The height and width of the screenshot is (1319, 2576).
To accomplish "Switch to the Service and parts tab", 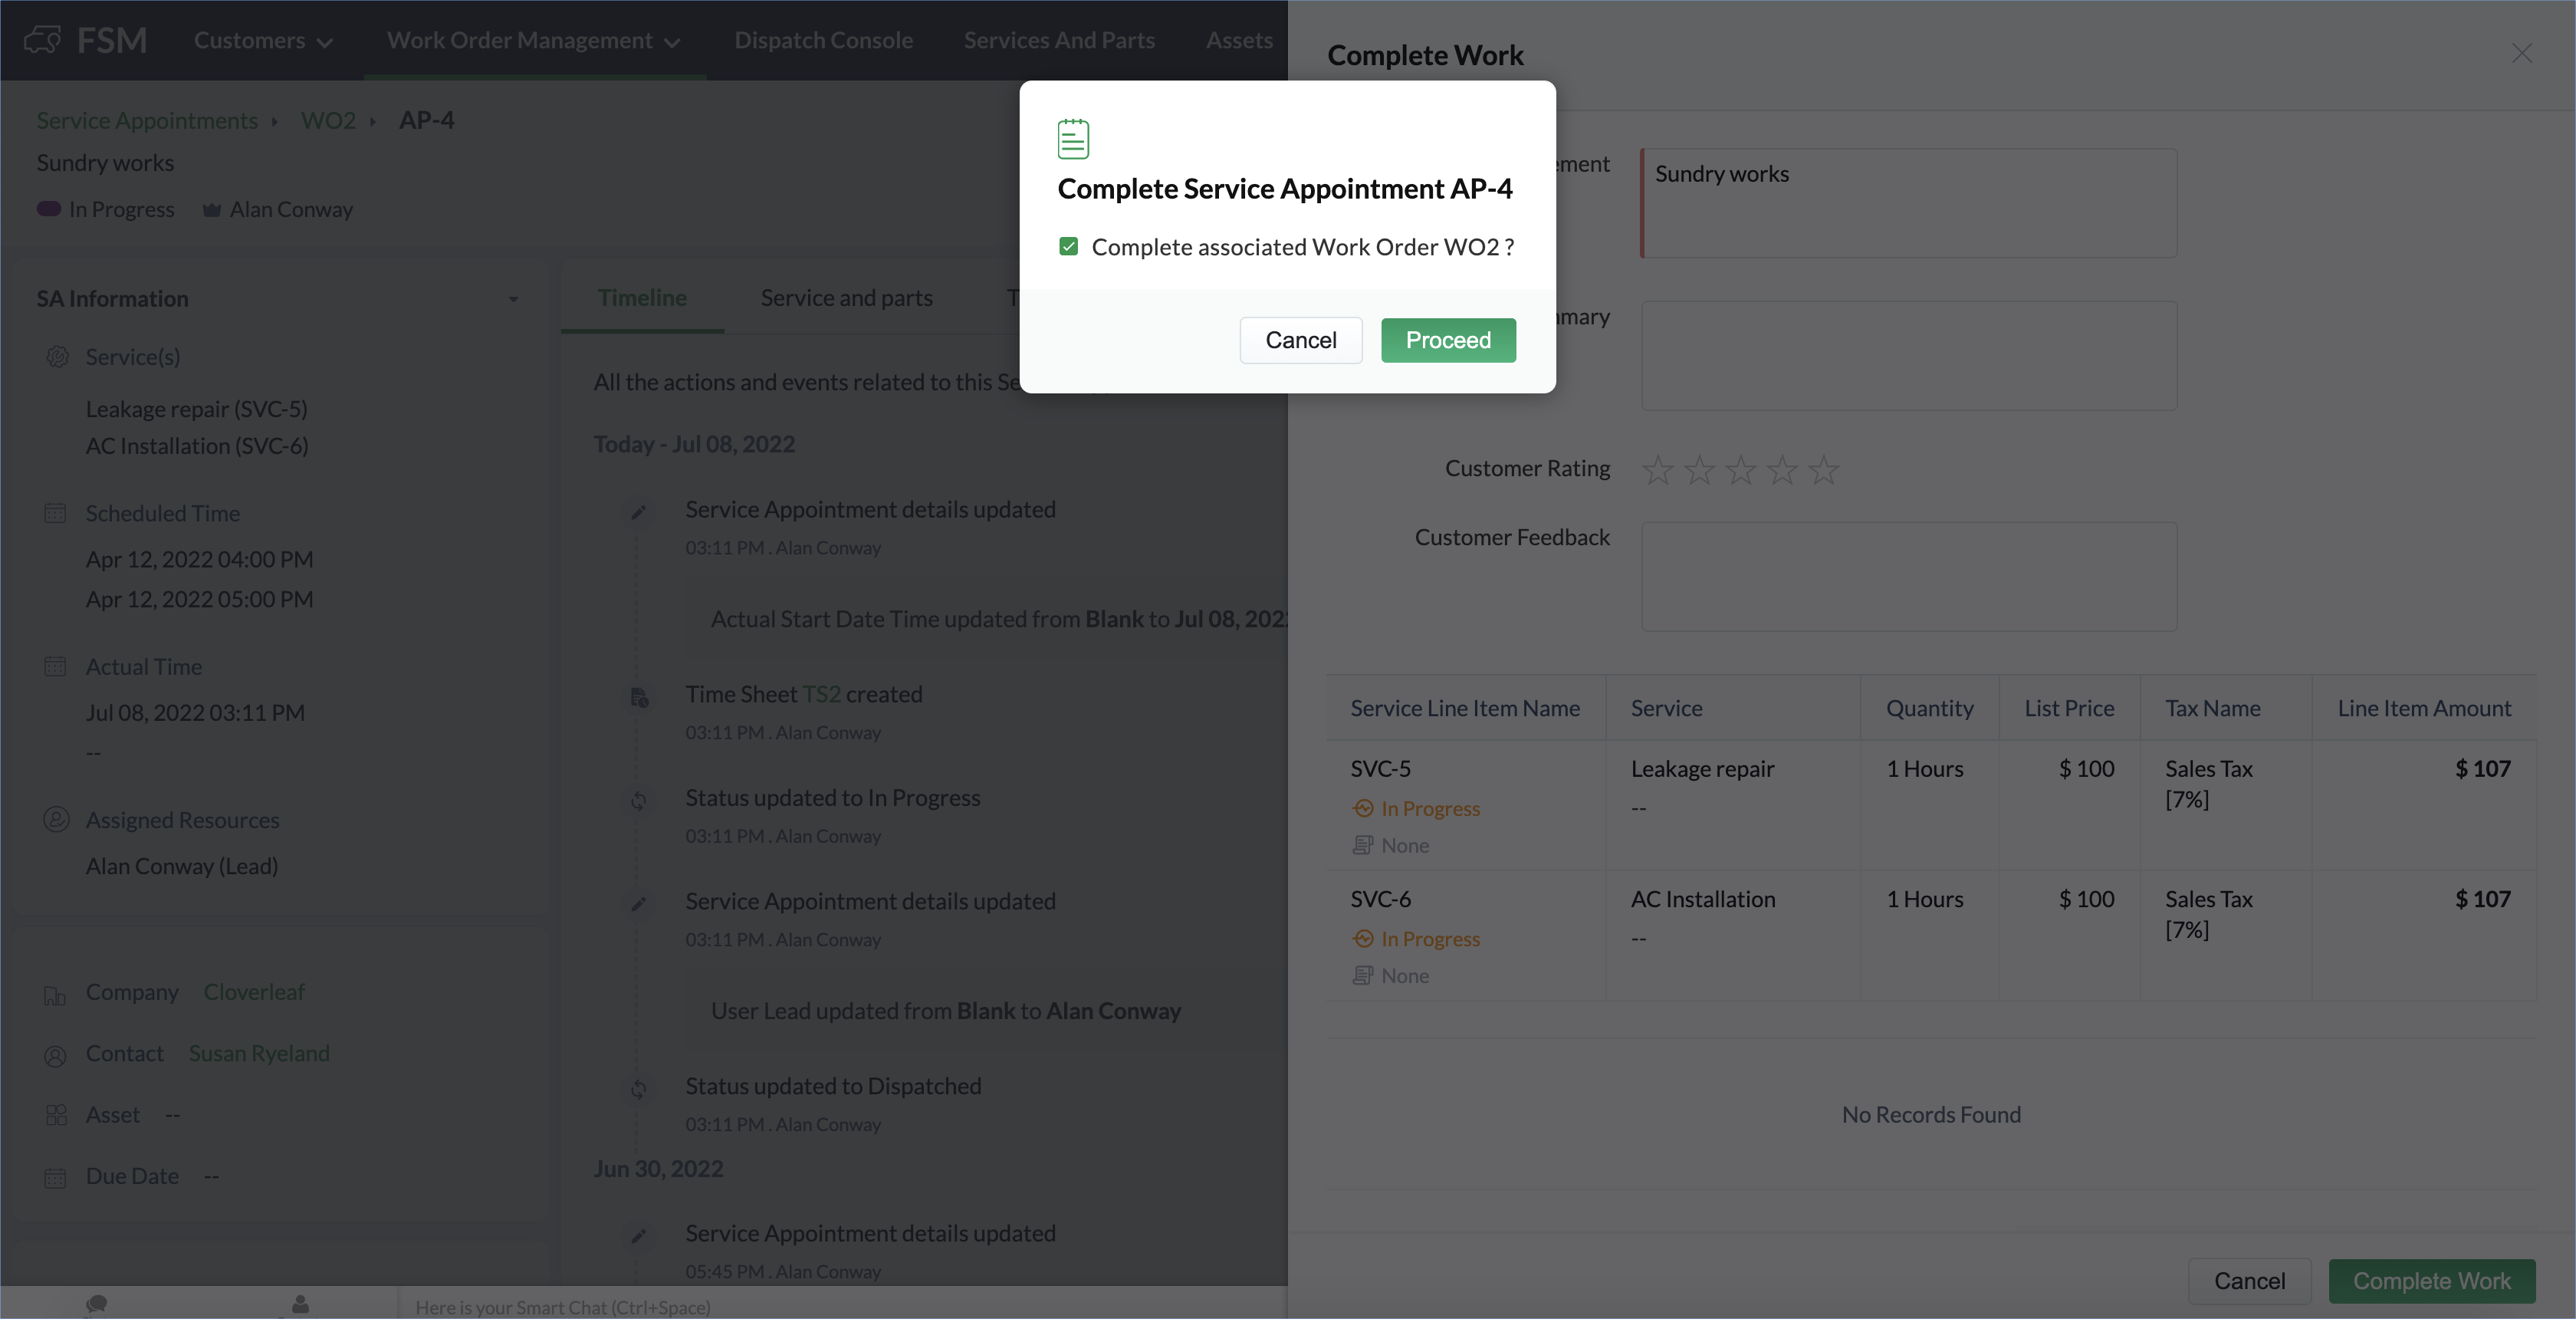I will point(846,298).
